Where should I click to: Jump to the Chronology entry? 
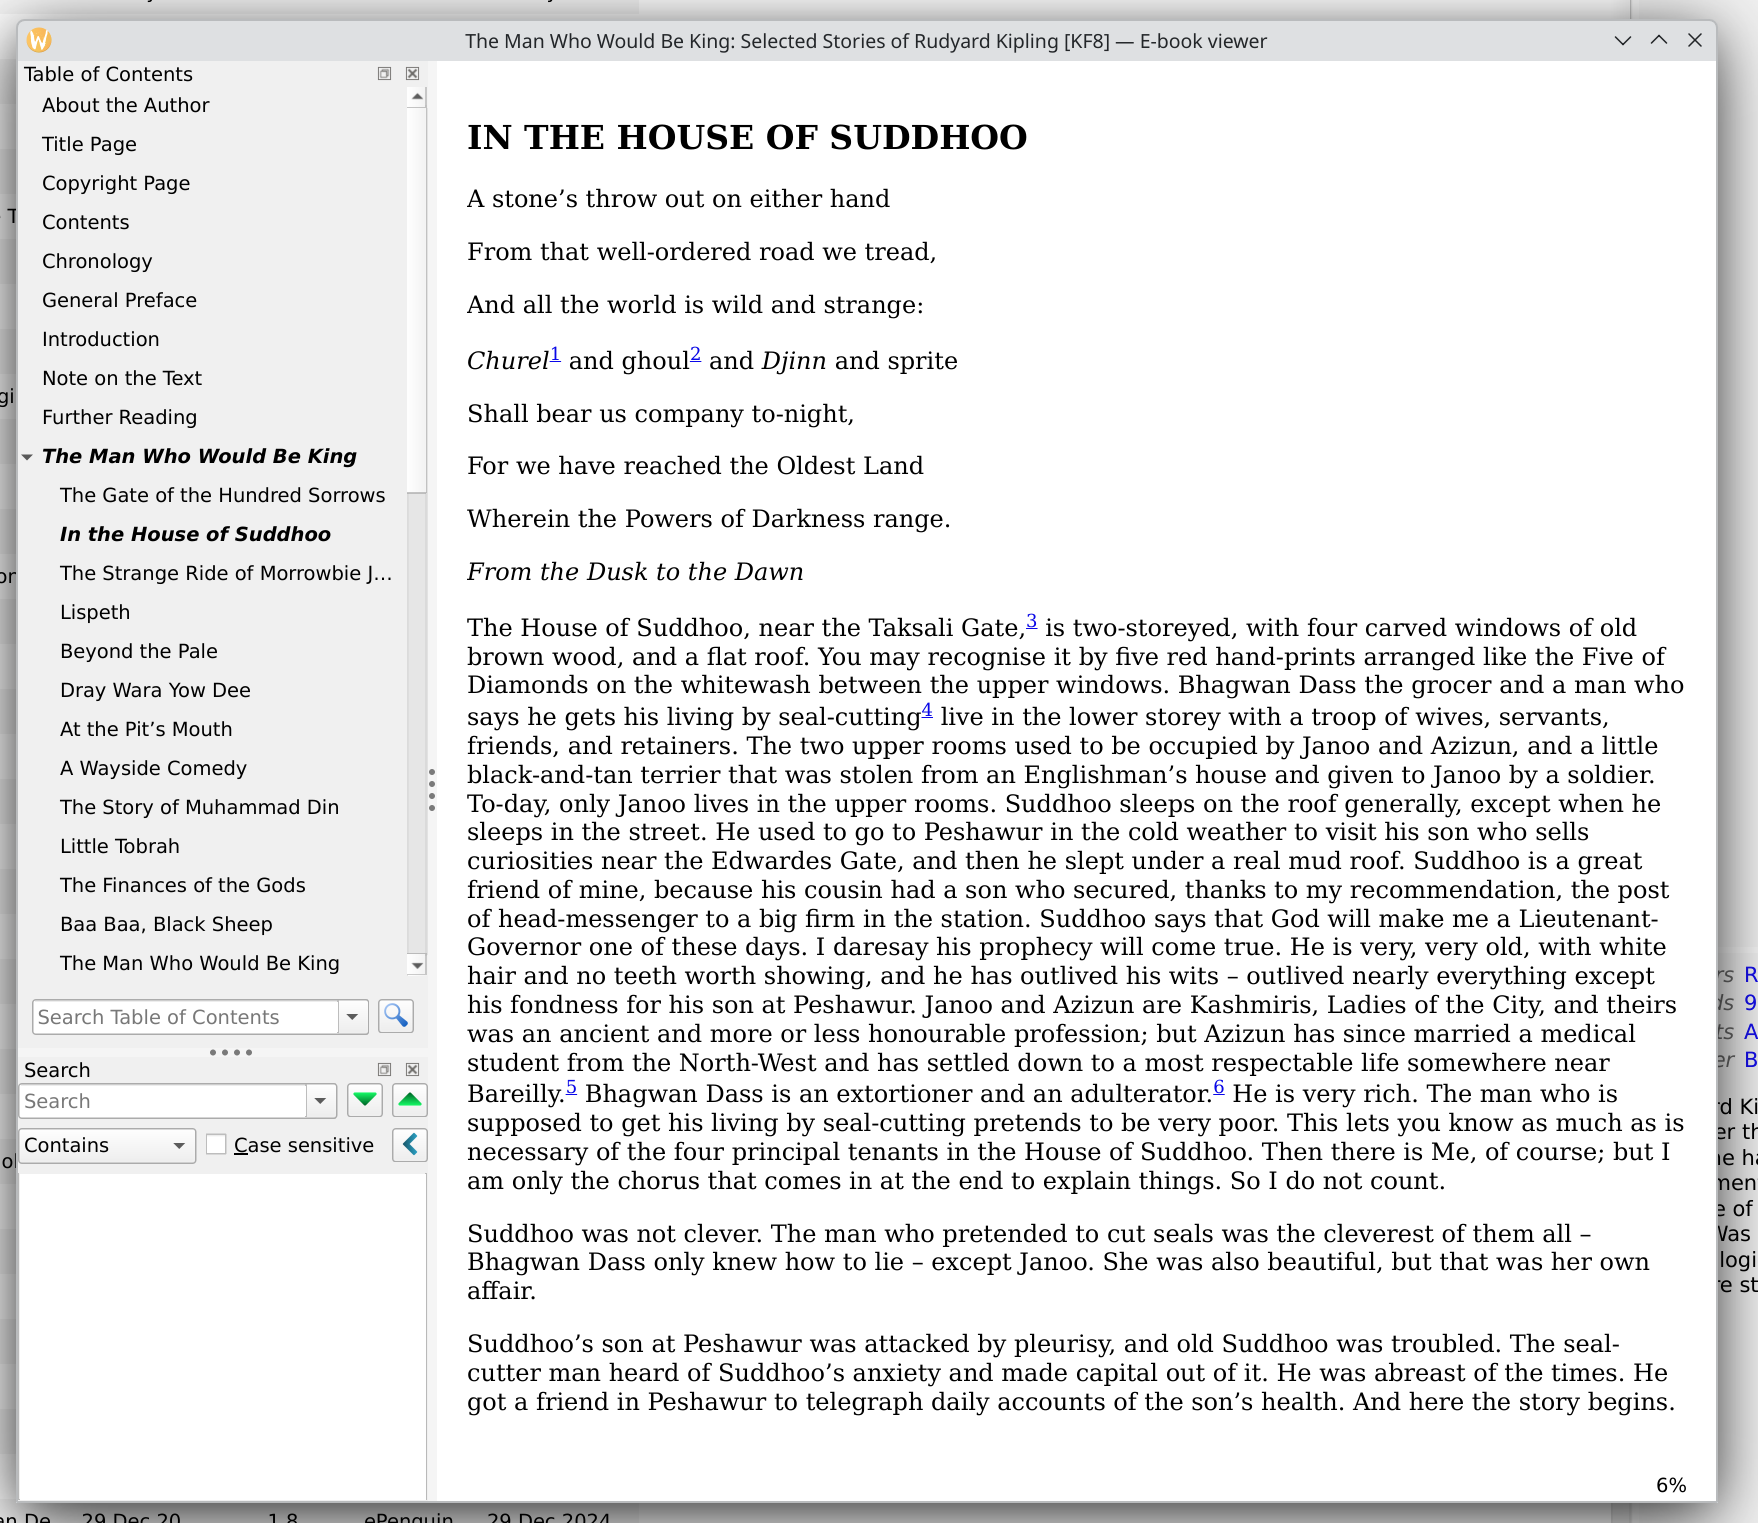(97, 261)
